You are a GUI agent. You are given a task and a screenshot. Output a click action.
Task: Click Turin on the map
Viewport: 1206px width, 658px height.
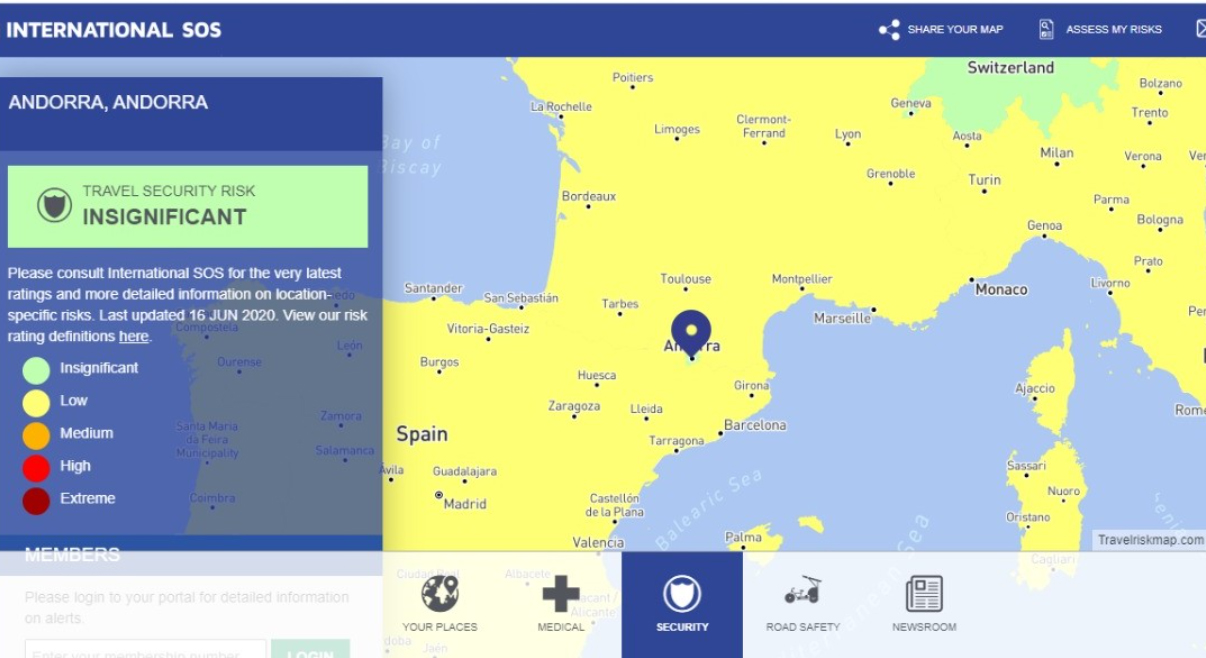tap(985, 180)
